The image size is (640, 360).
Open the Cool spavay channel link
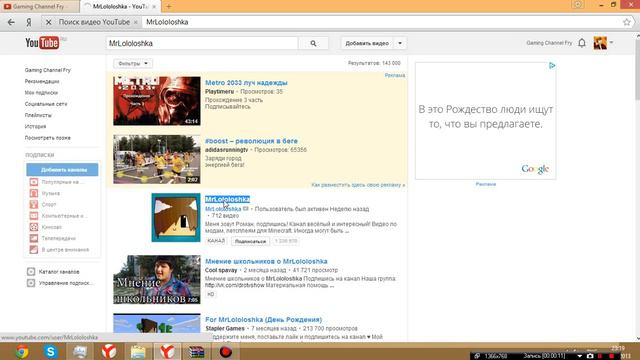[221, 270]
